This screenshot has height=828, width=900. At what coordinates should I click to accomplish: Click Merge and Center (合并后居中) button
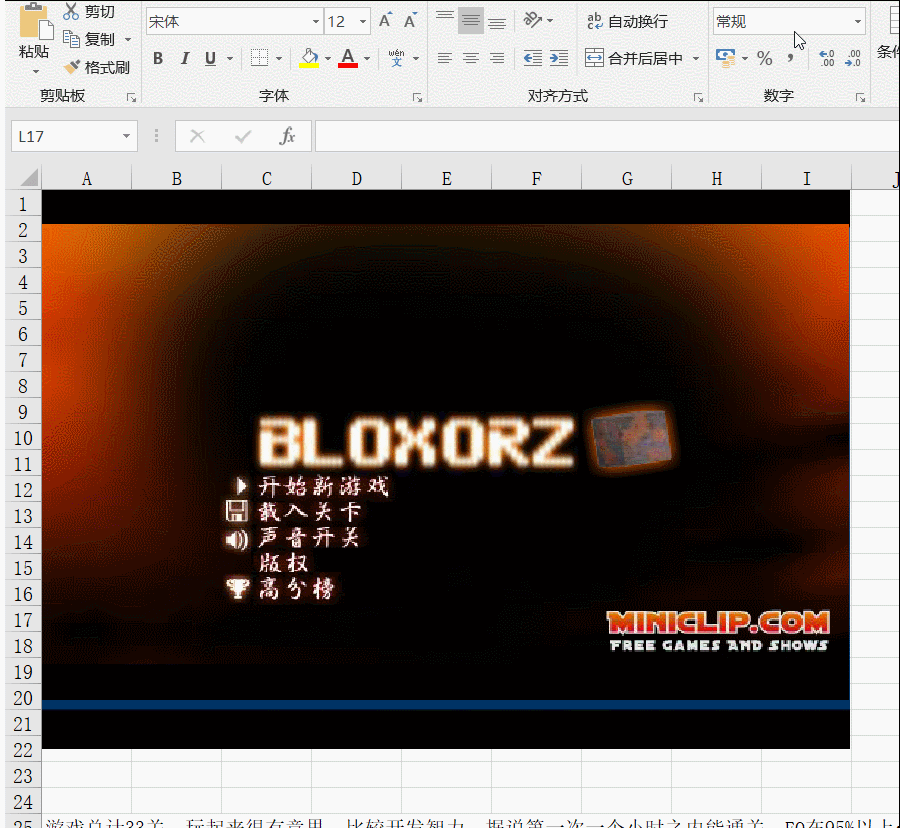point(634,58)
